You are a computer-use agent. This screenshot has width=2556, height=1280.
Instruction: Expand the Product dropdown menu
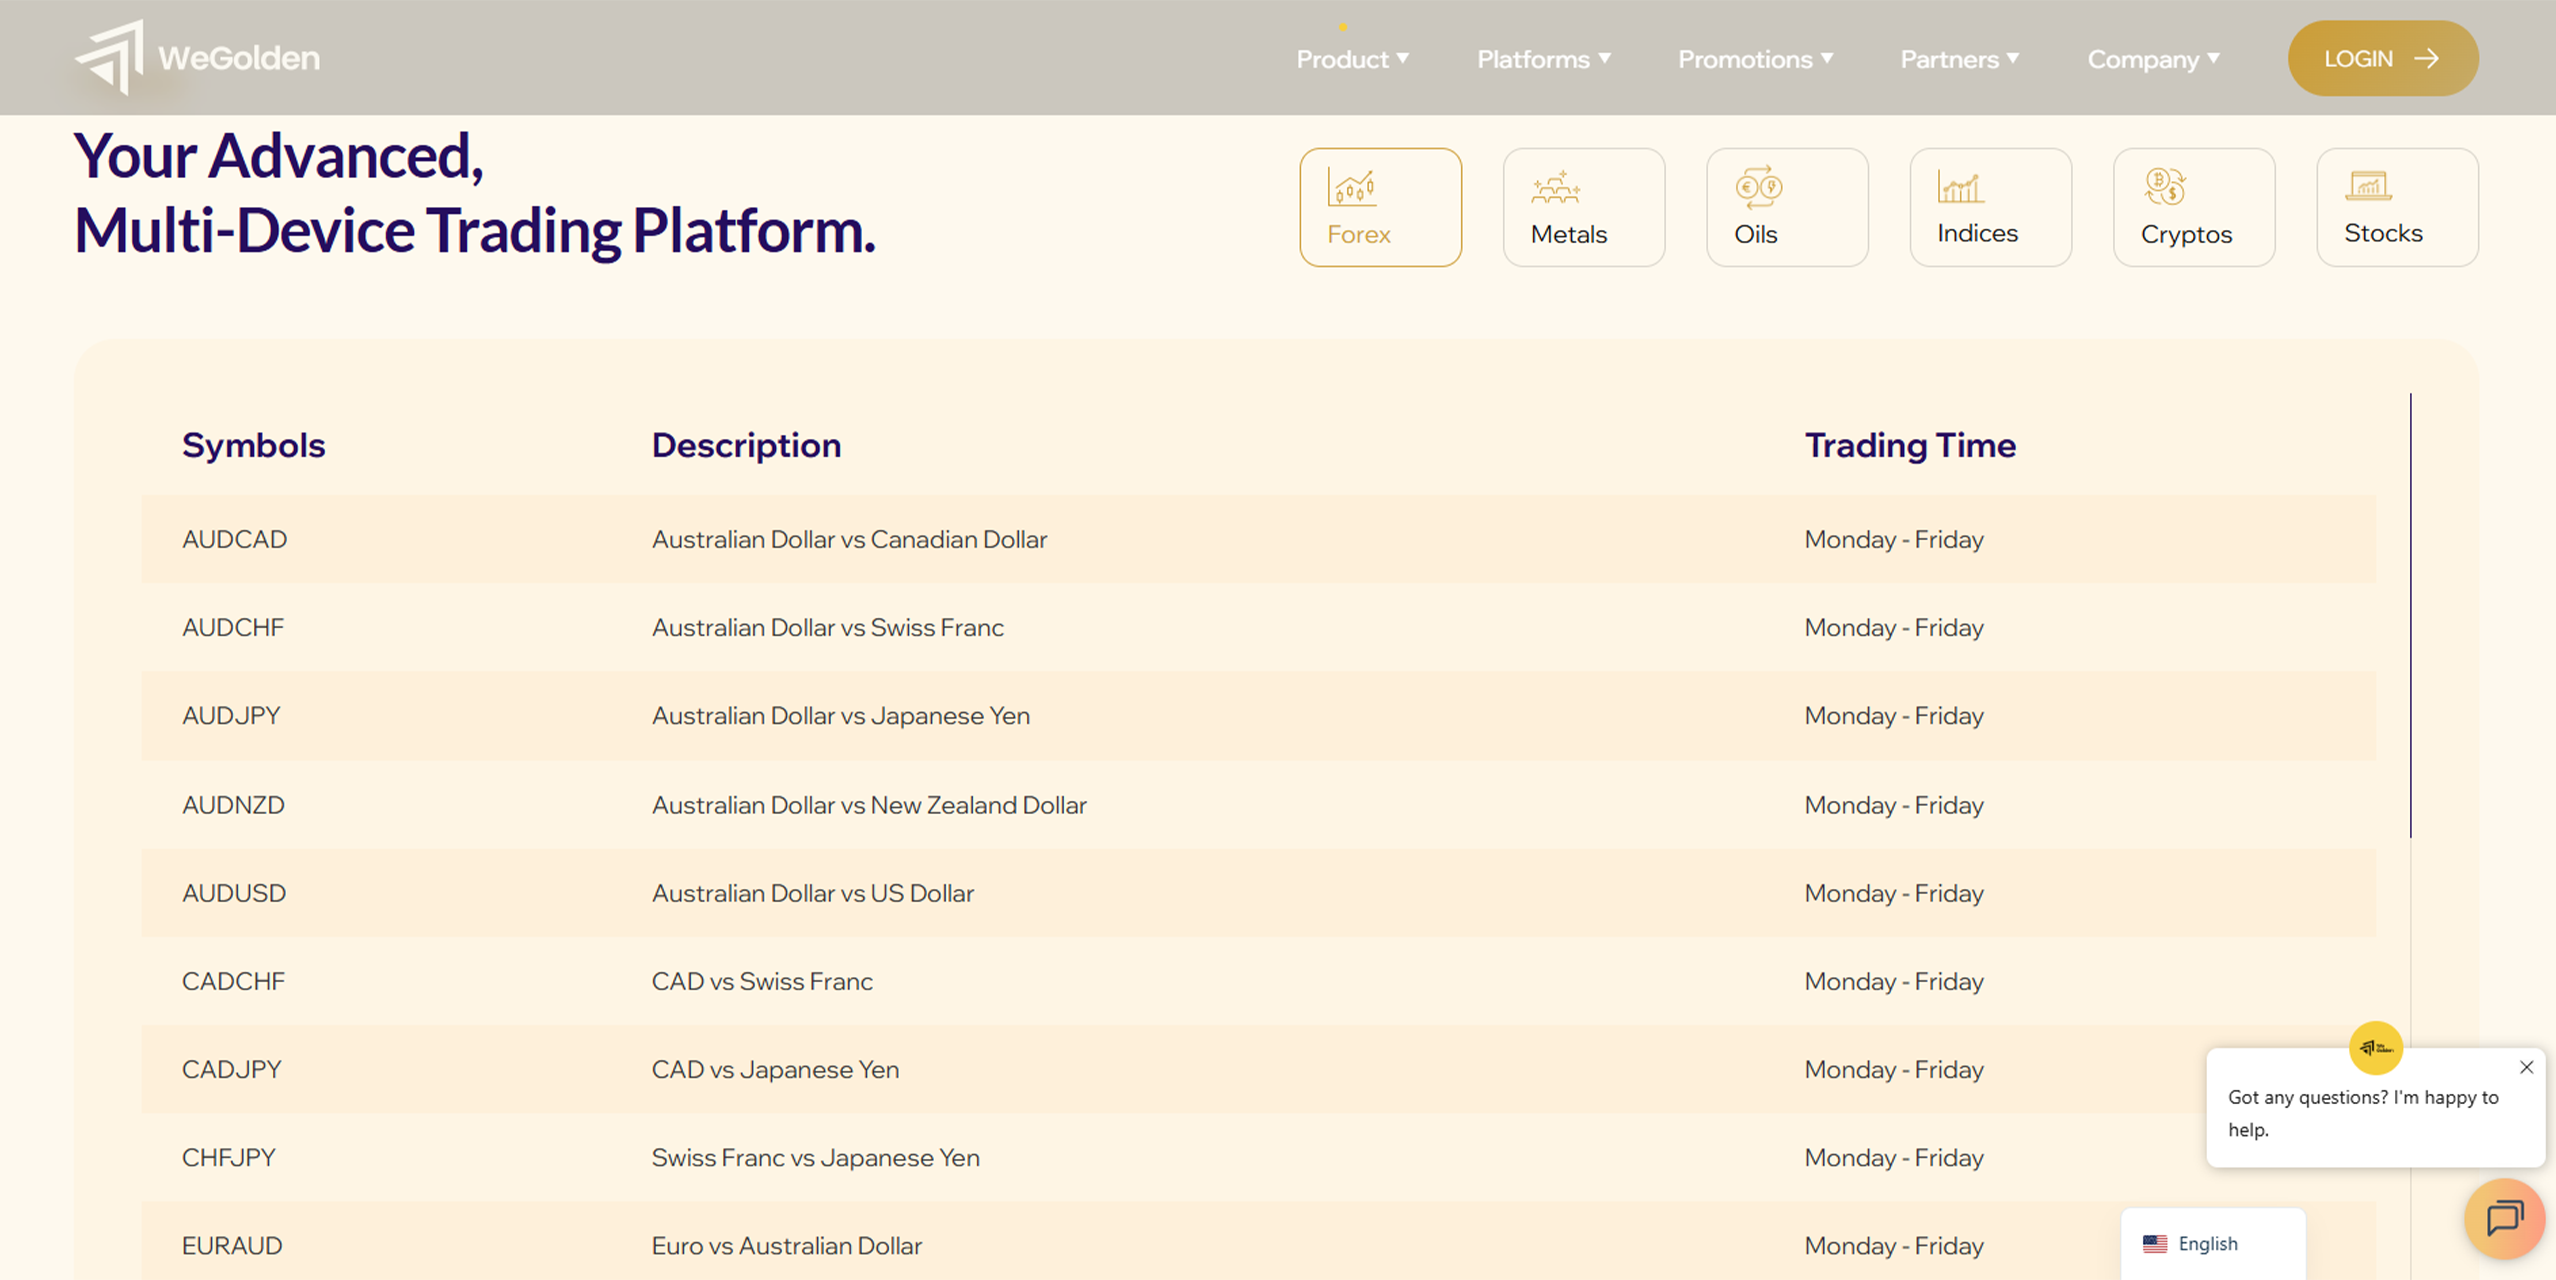pyautogui.click(x=1352, y=59)
